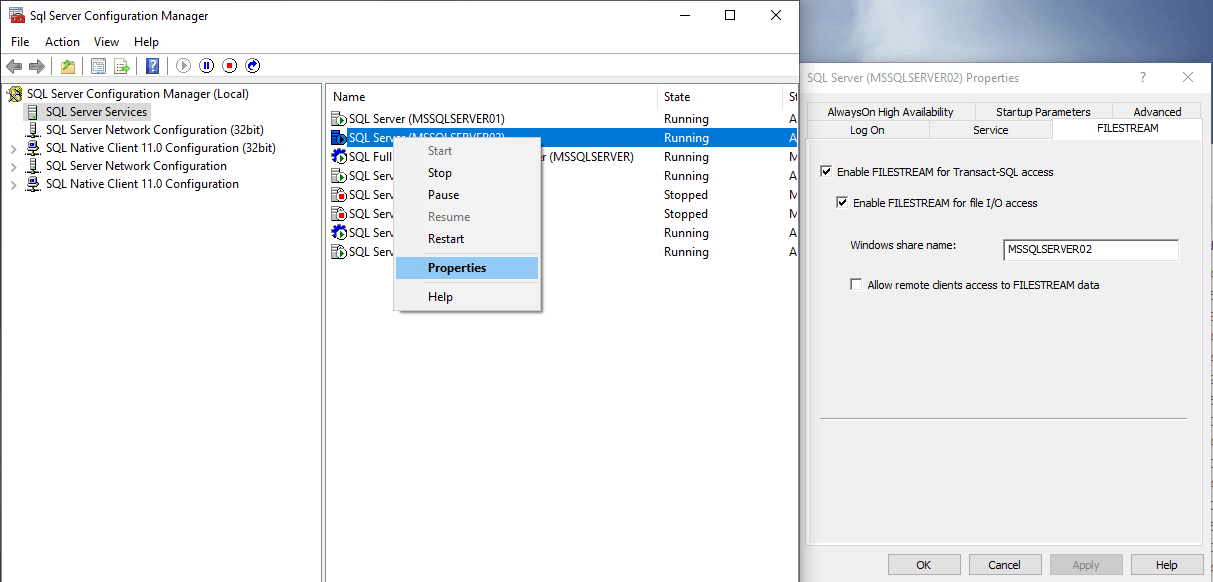1213x582 pixels.
Task: Click the Windows share name text field
Action: pos(1090,250)
